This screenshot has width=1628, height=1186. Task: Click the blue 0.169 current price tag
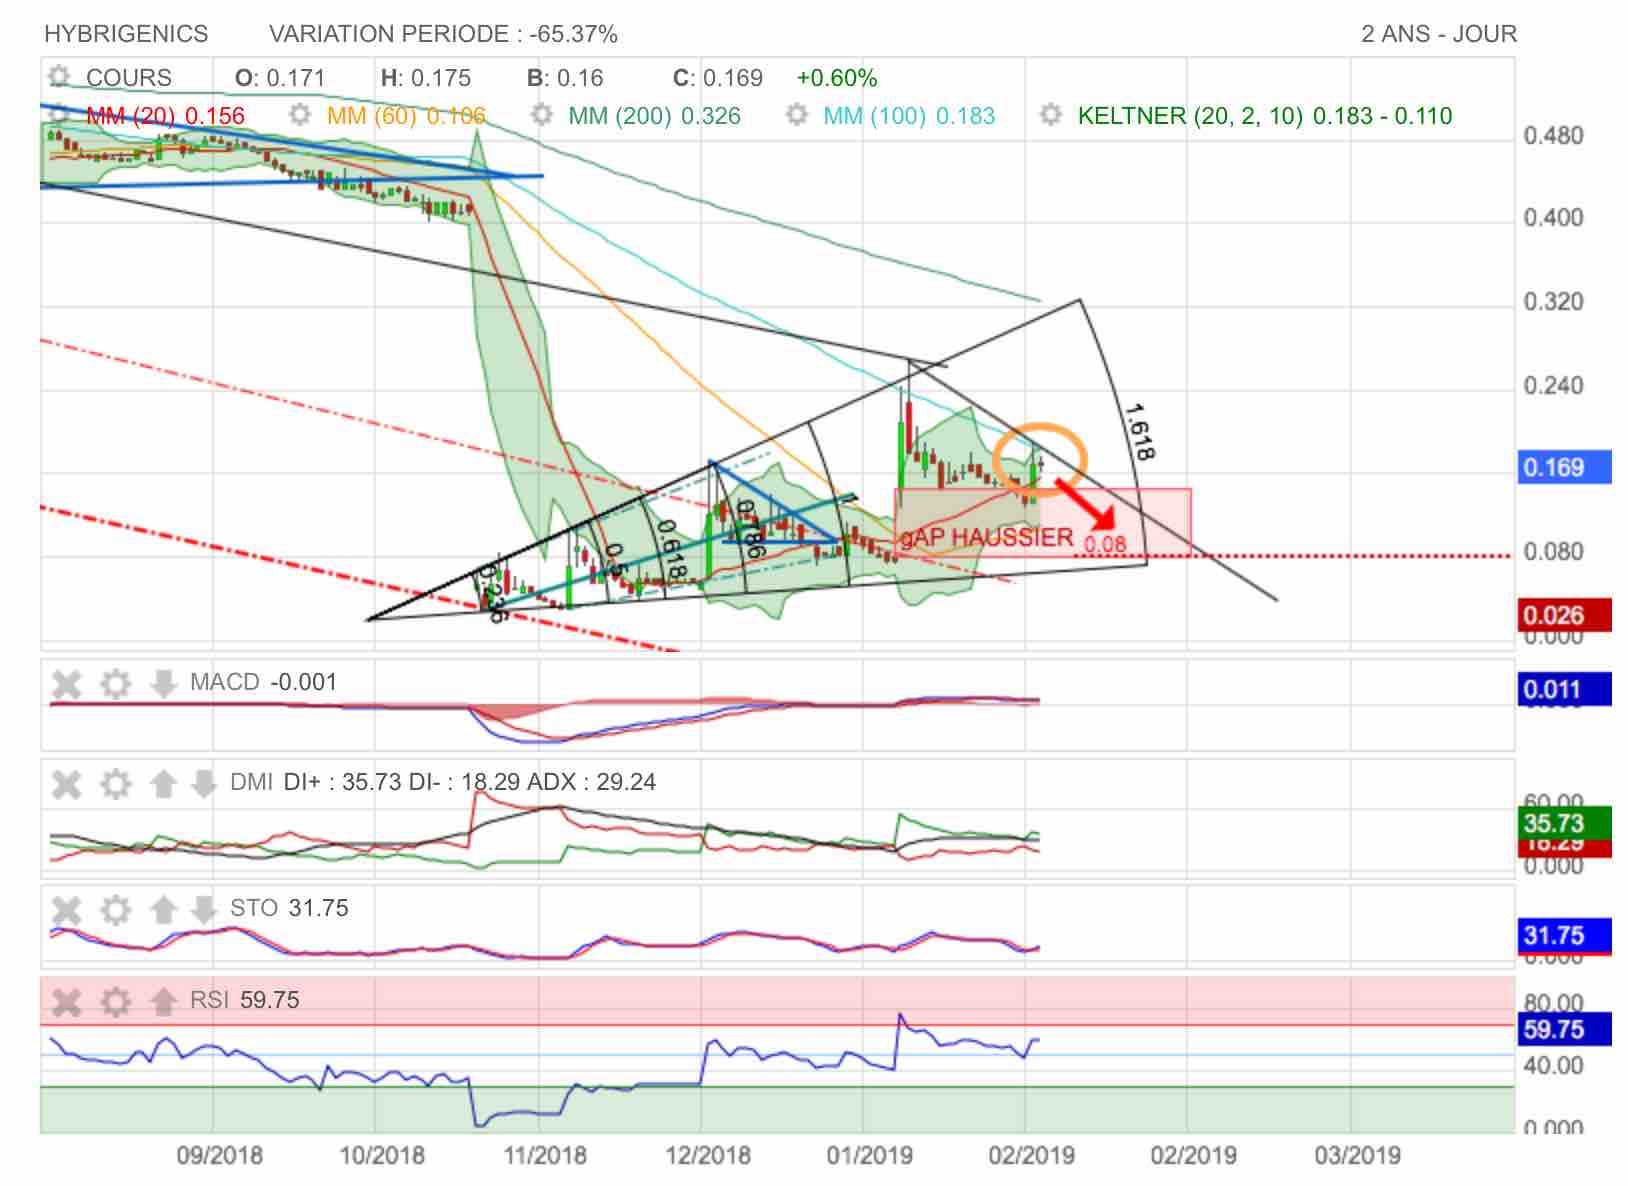pyautogui.click(x=1564, y=467)
